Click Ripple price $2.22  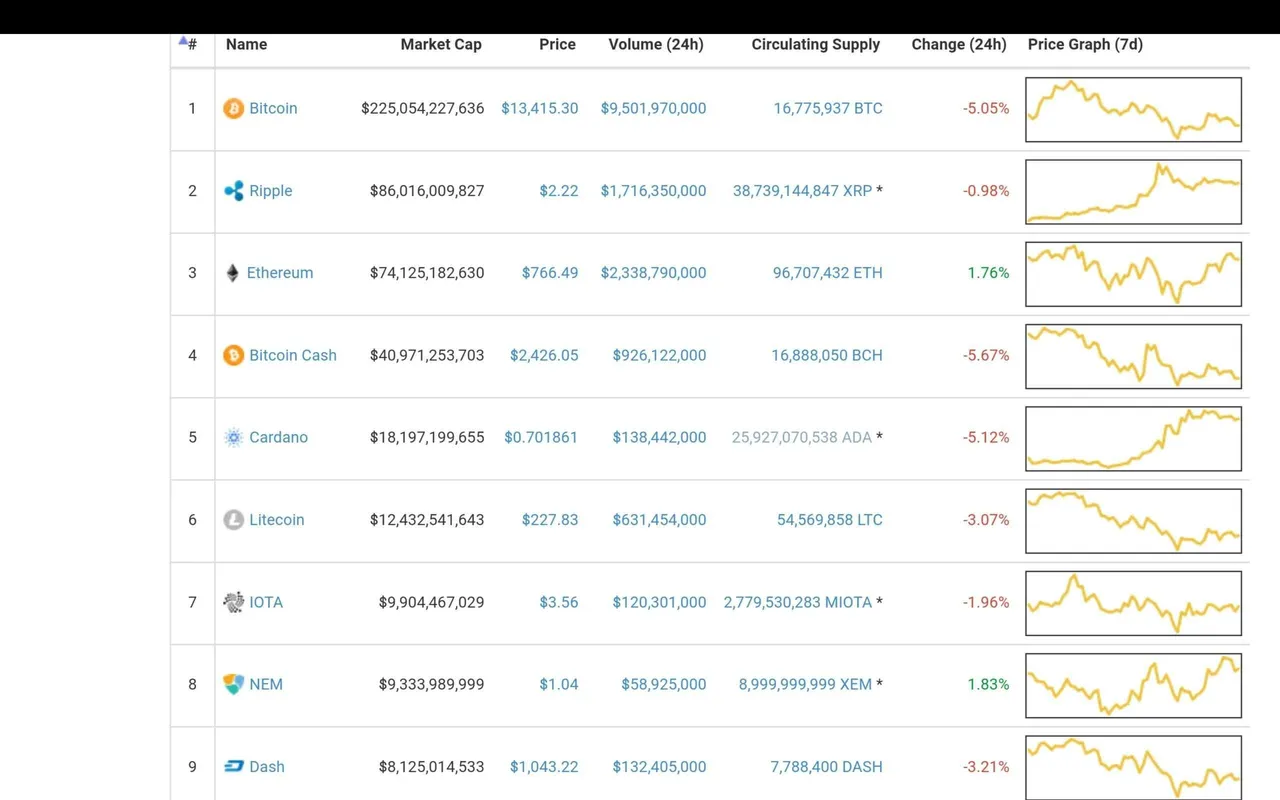[559, 191]
